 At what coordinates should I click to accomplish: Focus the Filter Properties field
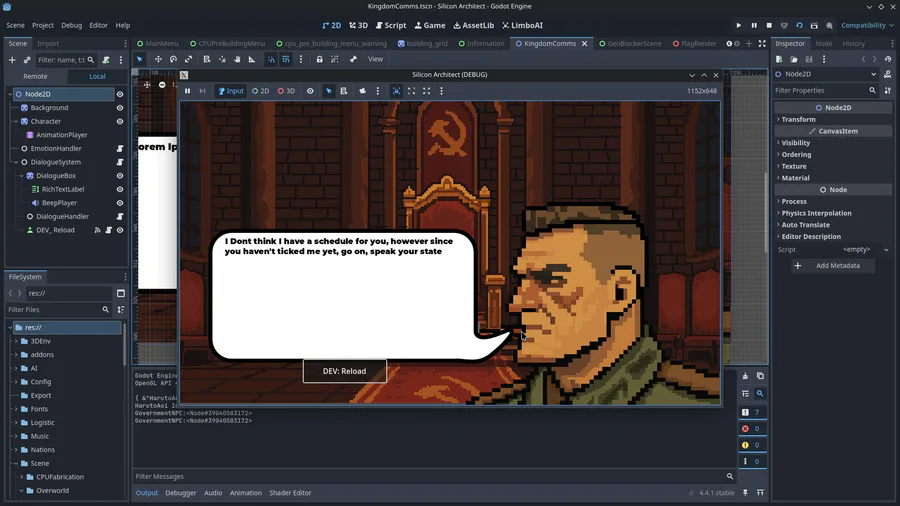[826, 91]
